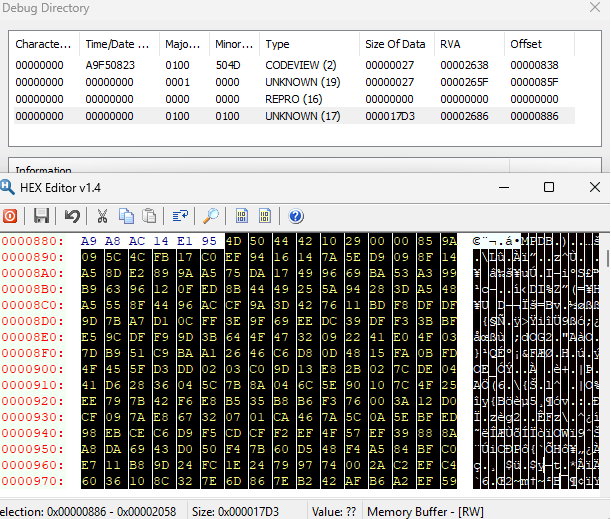The width and height of the screenshot is (611, 519).
Task: Click hex byte A9 at offset 0000880
Action: pos(89,241)
